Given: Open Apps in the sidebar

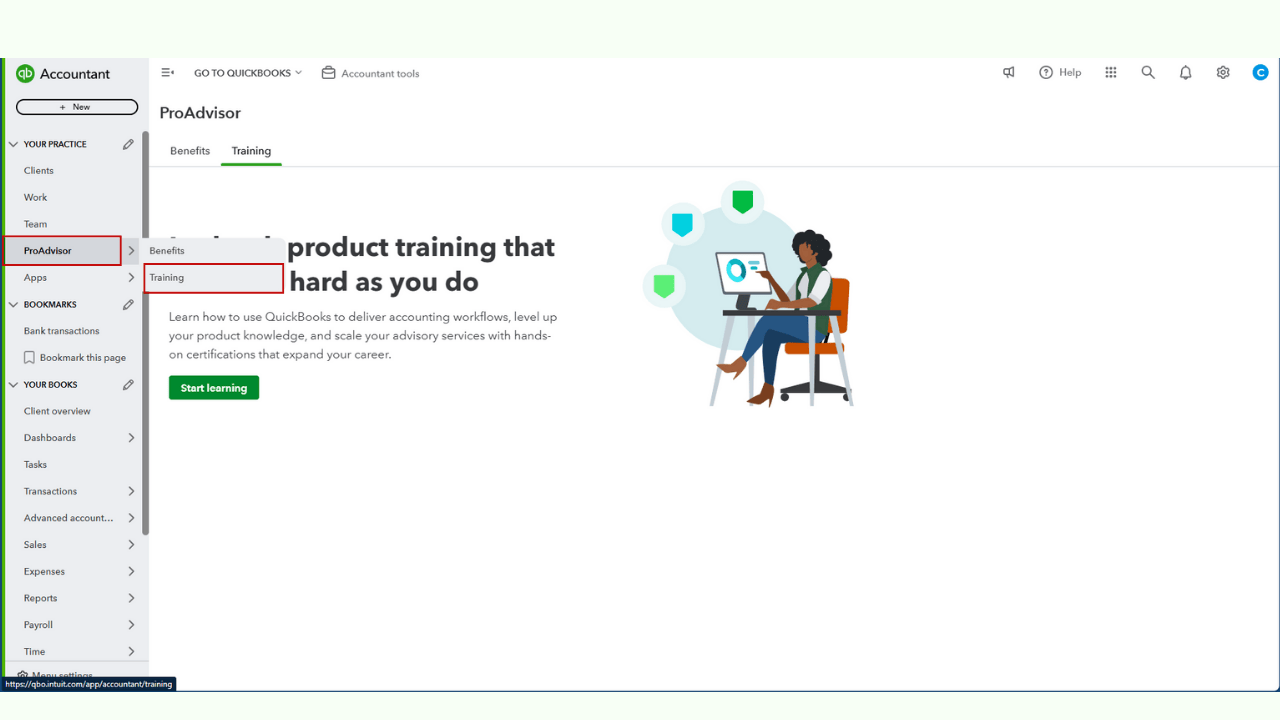Looking at the screenshot, I should (x=36, y=277).
